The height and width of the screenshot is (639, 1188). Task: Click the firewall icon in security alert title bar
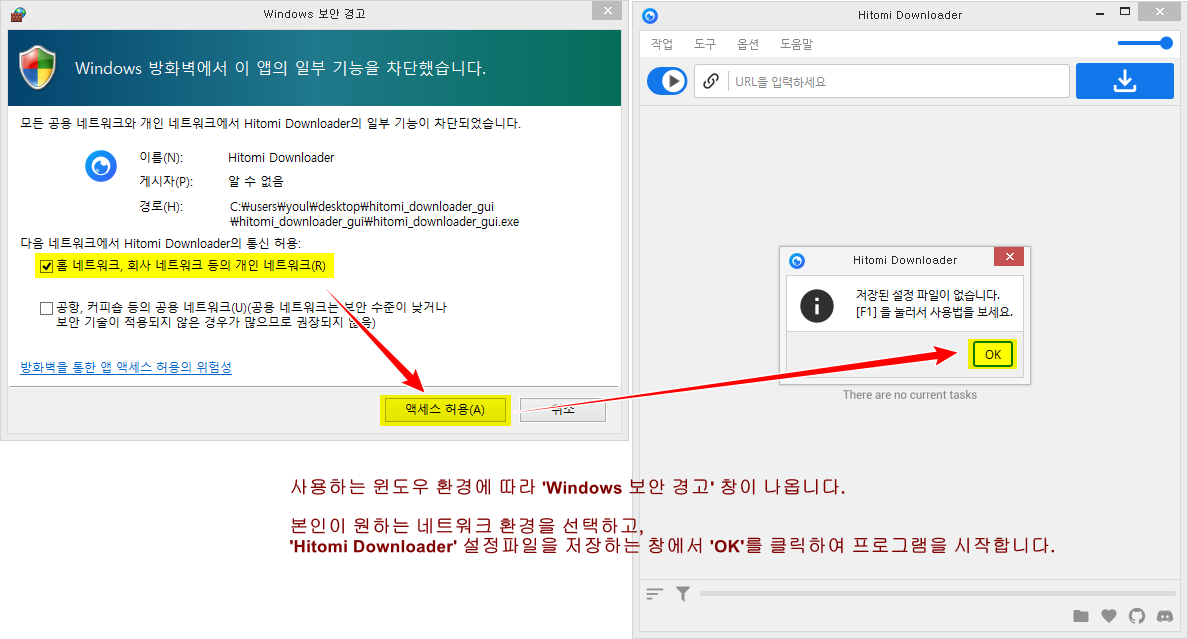point(17,14)
